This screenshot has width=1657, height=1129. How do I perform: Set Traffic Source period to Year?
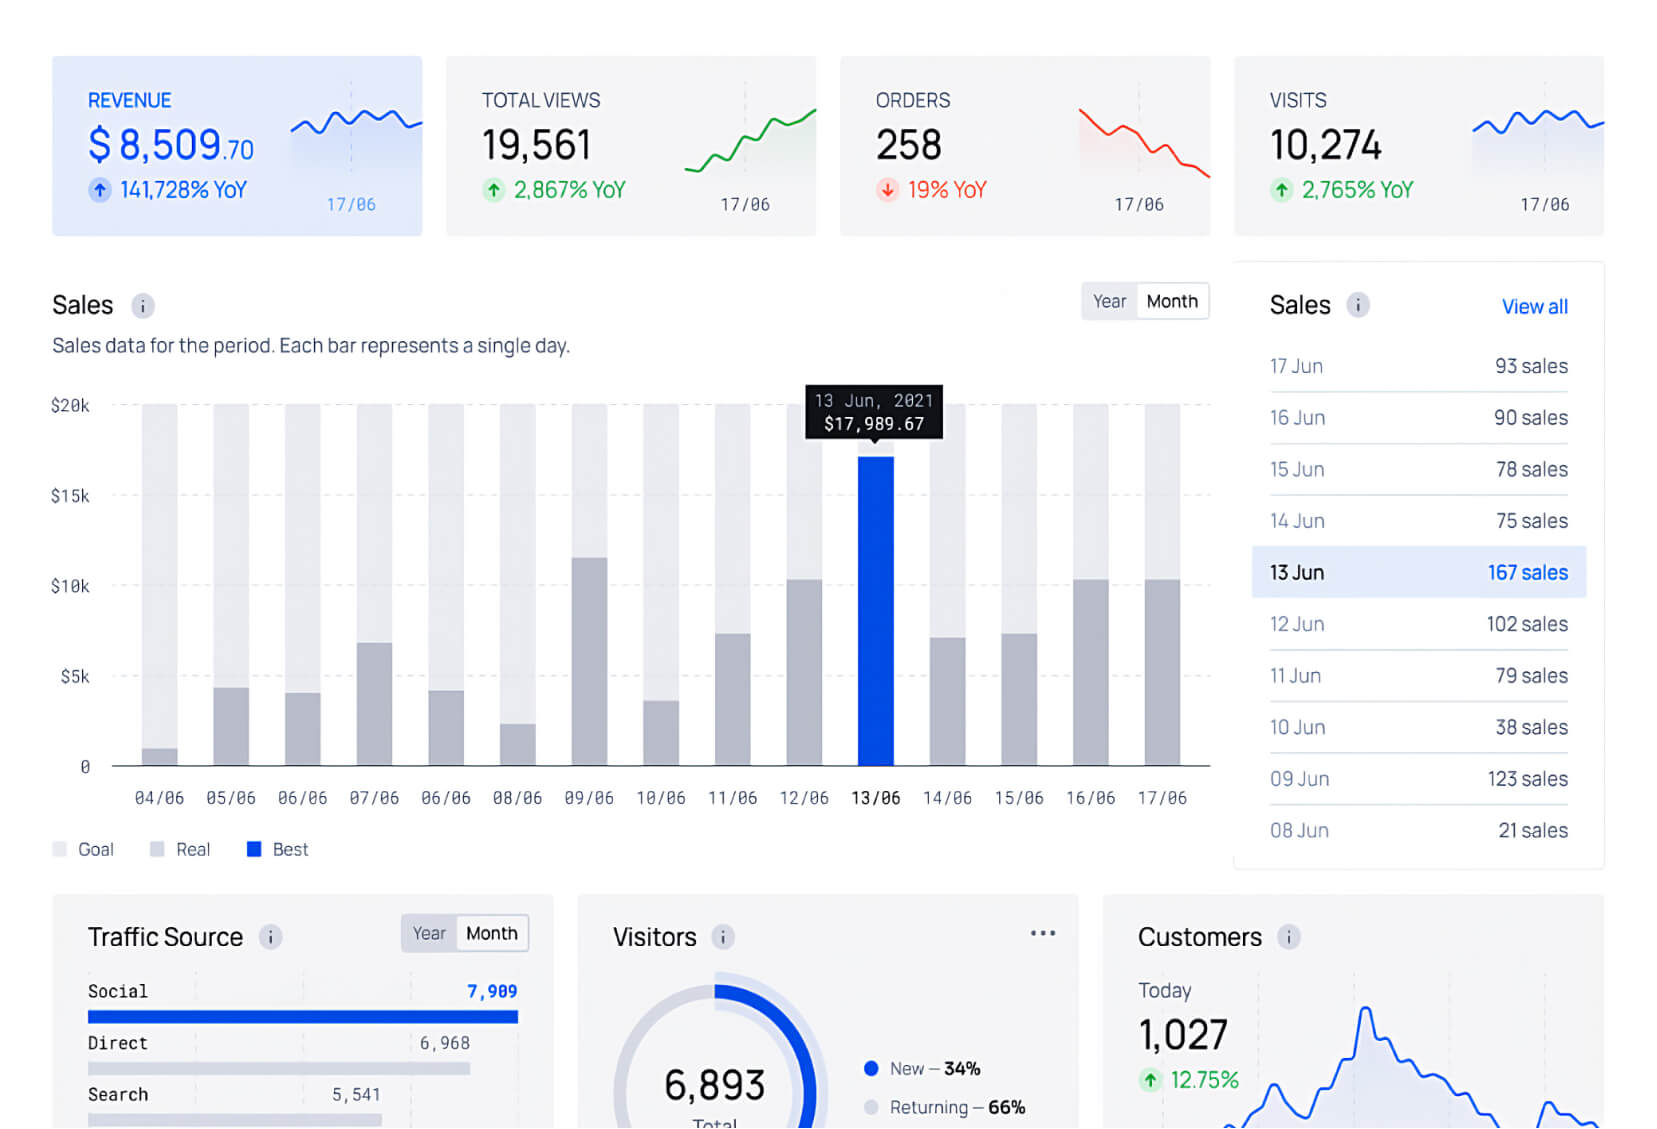pos(429,934)
